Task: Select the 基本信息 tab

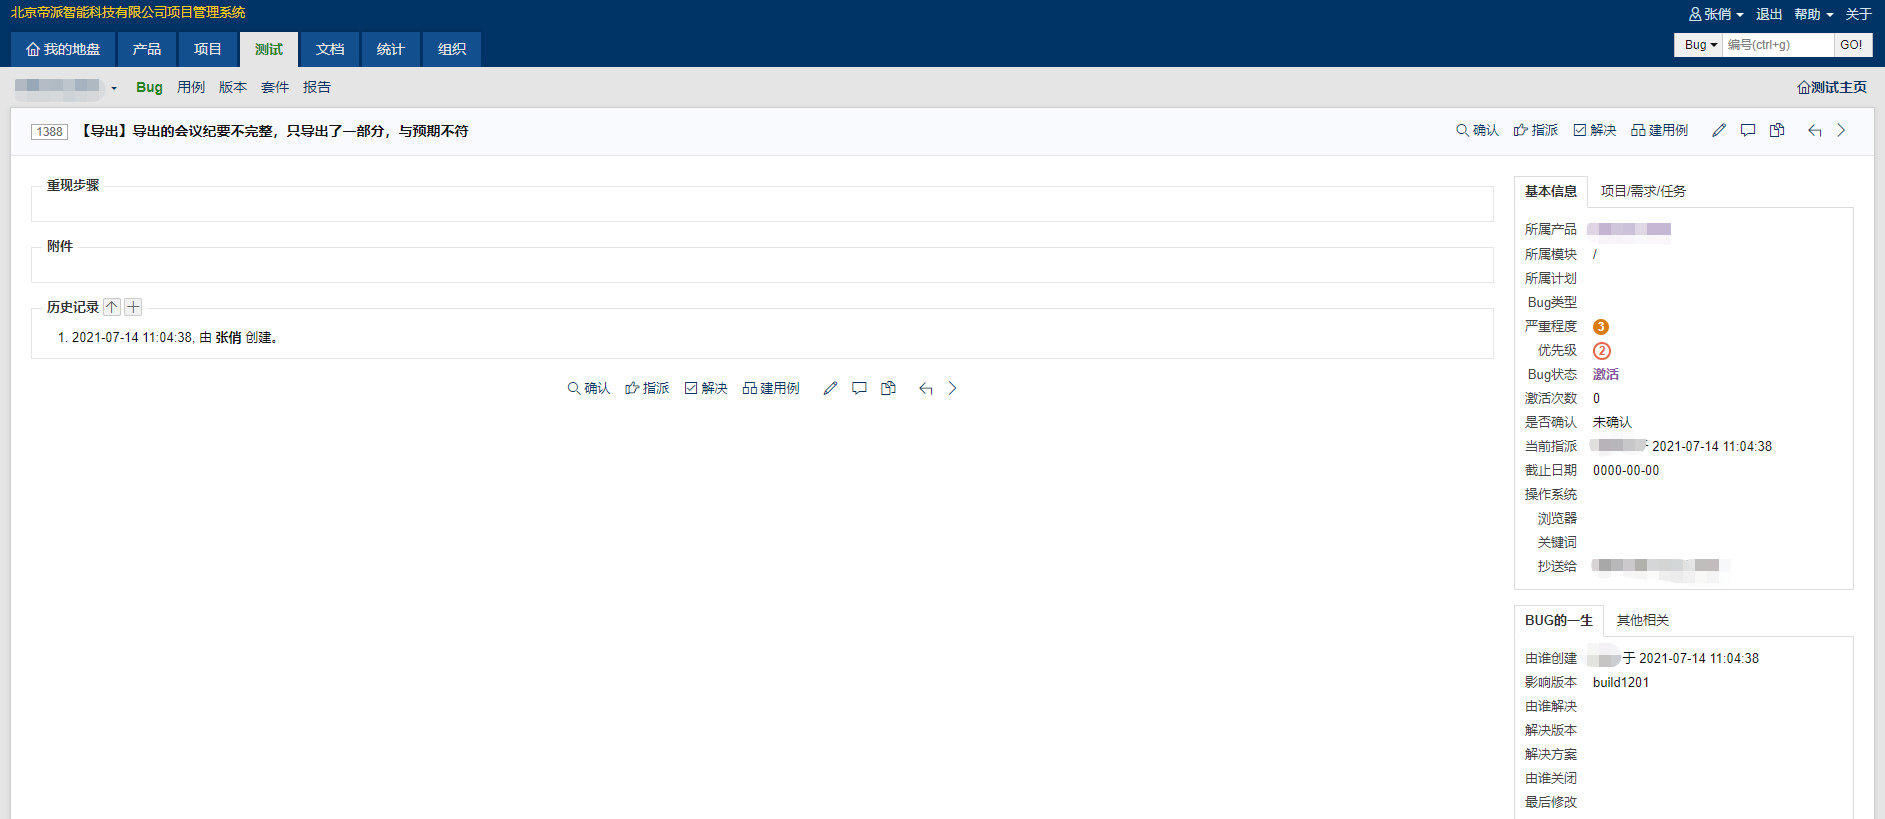Action: tap(1551, 191)
